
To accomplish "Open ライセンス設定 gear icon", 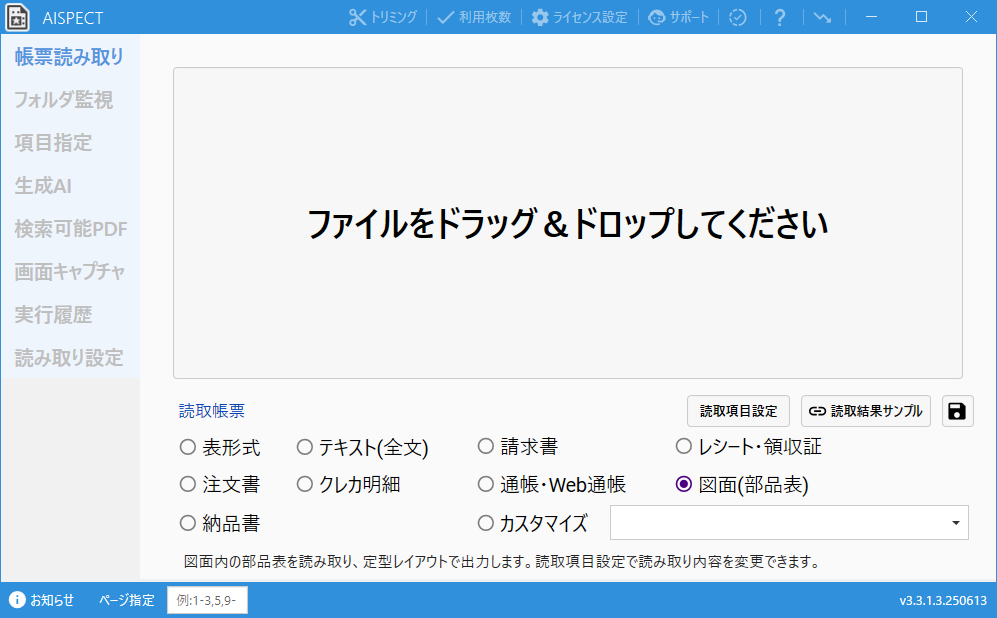I will point(540,17).
